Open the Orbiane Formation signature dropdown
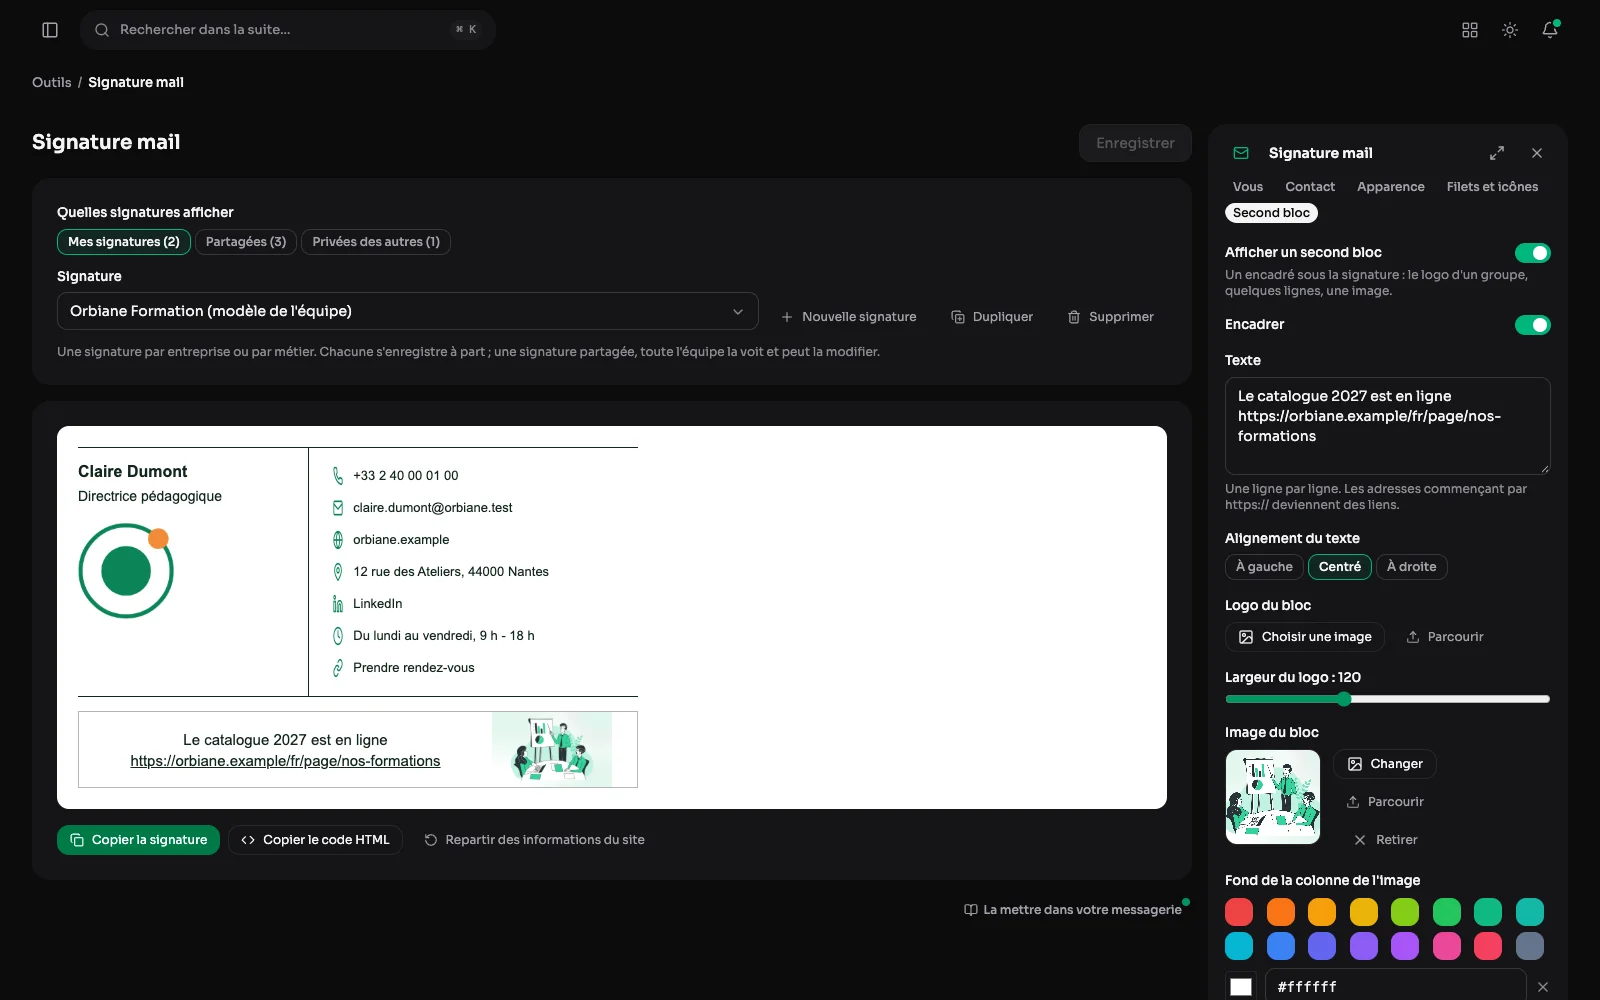Screen dimensions: 1600x1000 pos(407,311)
